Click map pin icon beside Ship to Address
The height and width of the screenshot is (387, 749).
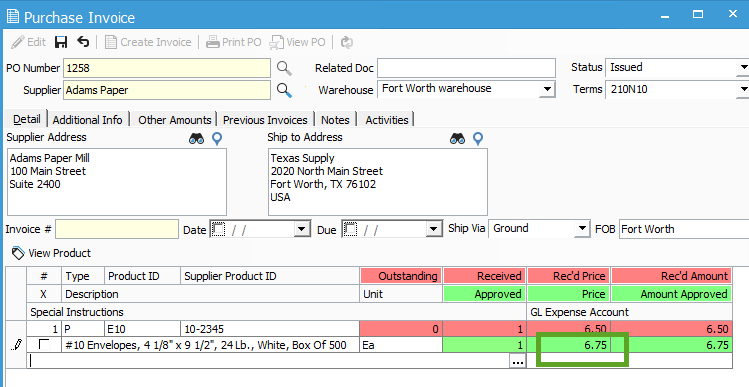pyautogui.click(x=478, y=139)
